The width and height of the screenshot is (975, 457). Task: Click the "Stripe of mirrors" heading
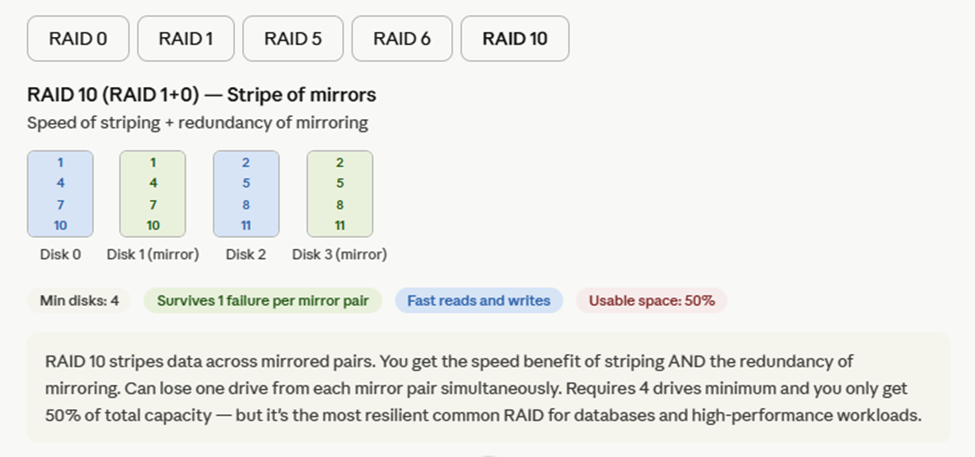click(x=202, y=96)
